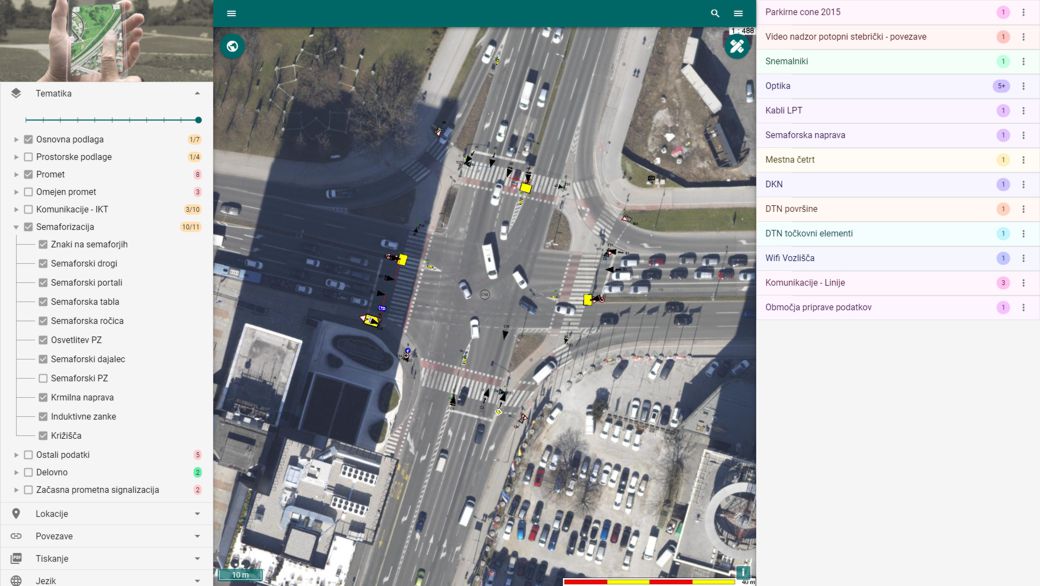Open more options for the Wifi Vozlišča row
The width and height of the screenshot is (1040, 586).
coord(1023,258)
